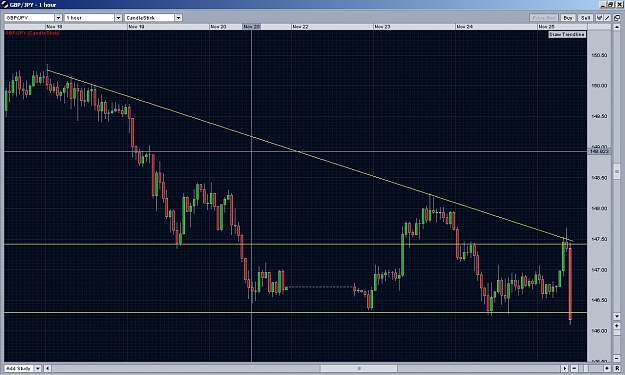Click the price-axis zoom in plus button

(x=617, y=326)
